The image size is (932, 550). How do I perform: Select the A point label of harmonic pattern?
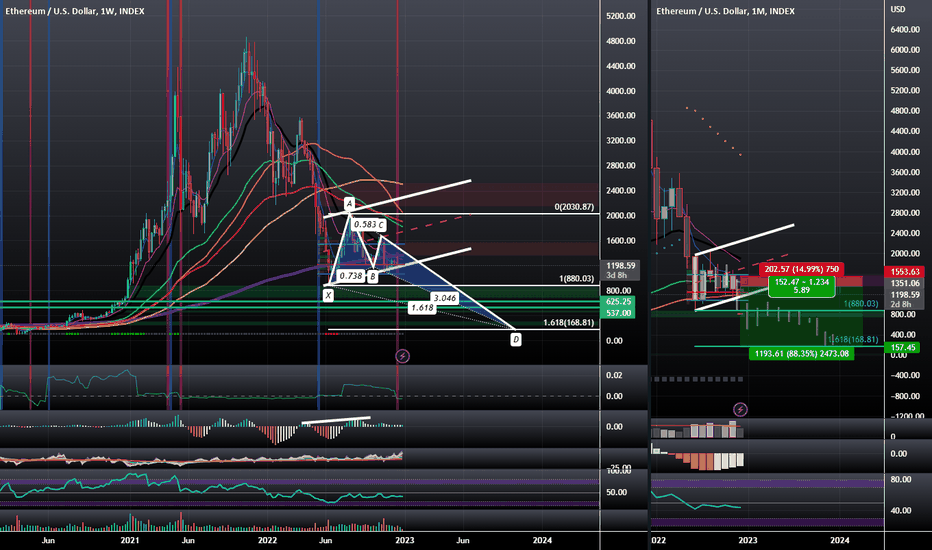350,204
